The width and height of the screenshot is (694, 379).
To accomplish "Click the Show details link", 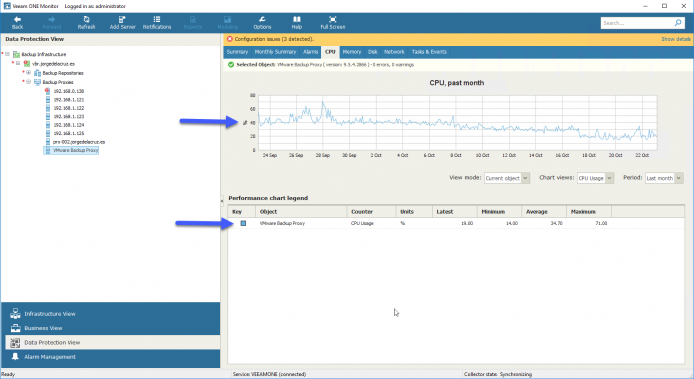I will [x=676, y=39].
